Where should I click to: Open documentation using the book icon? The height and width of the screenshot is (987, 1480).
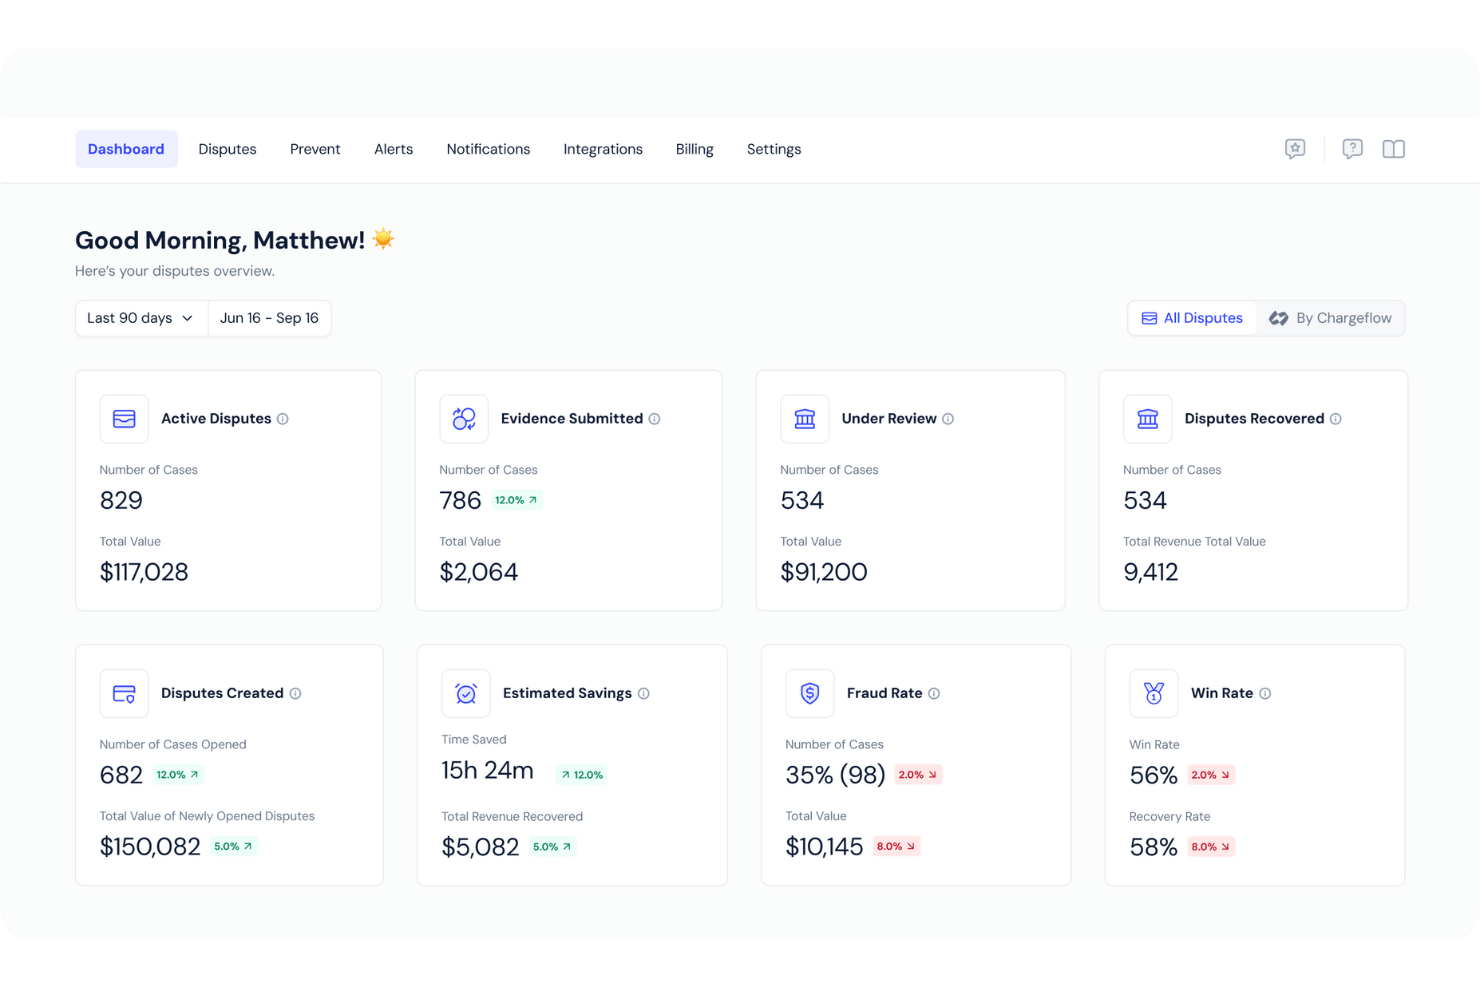[x=1394, y=148]
